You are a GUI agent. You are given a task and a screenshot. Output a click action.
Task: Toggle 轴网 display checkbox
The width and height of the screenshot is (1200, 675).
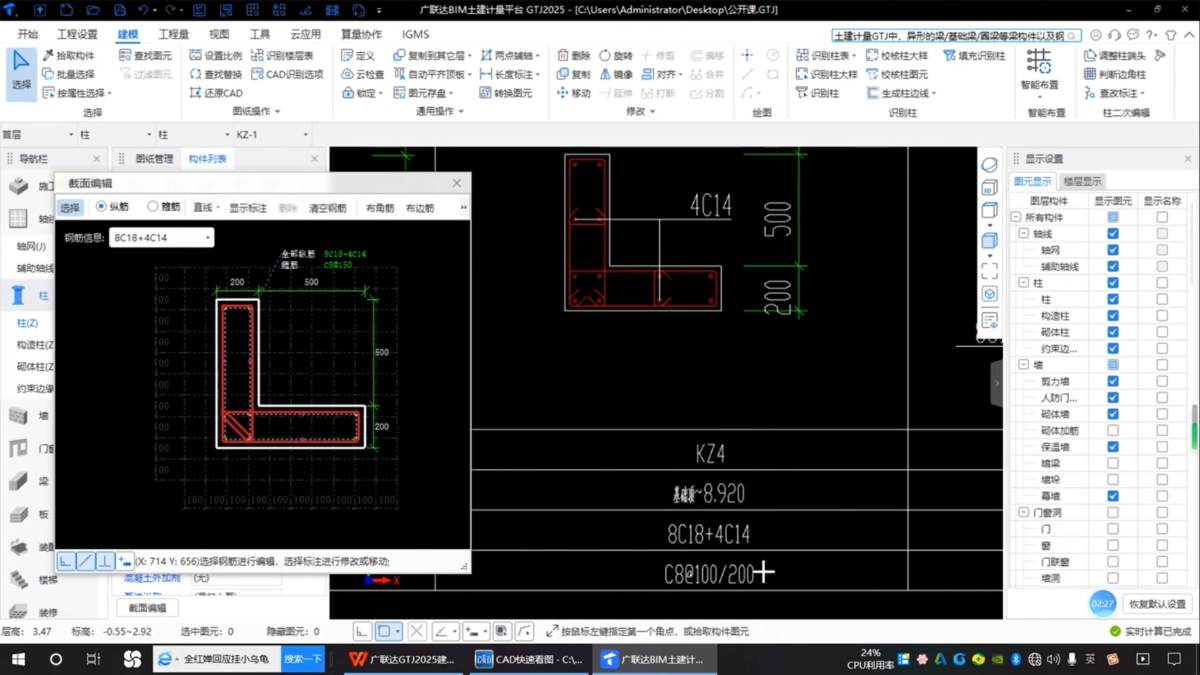tap(1113, 250)
